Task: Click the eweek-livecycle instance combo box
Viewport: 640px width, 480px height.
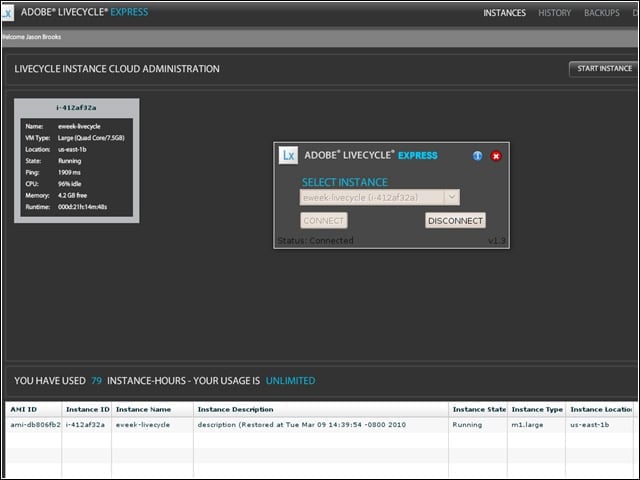Action: pyautogui.click(x=380, y=197)
